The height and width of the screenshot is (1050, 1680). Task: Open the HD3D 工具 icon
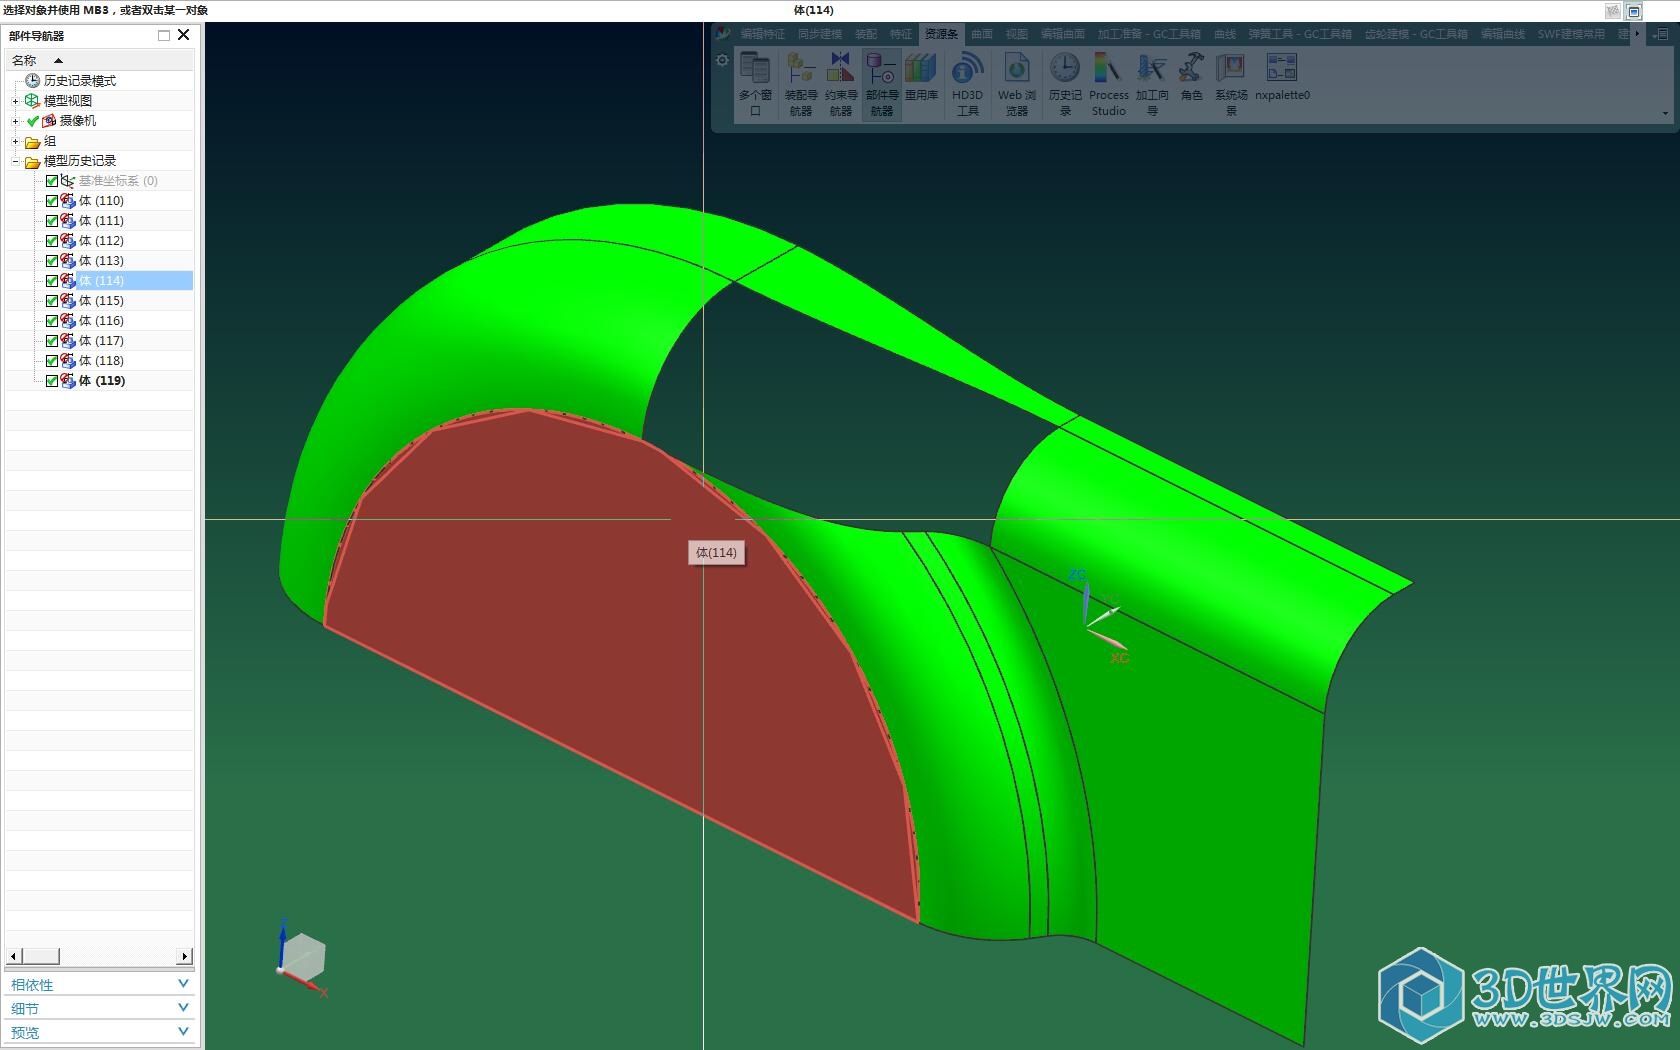click(x=967, y=85)
